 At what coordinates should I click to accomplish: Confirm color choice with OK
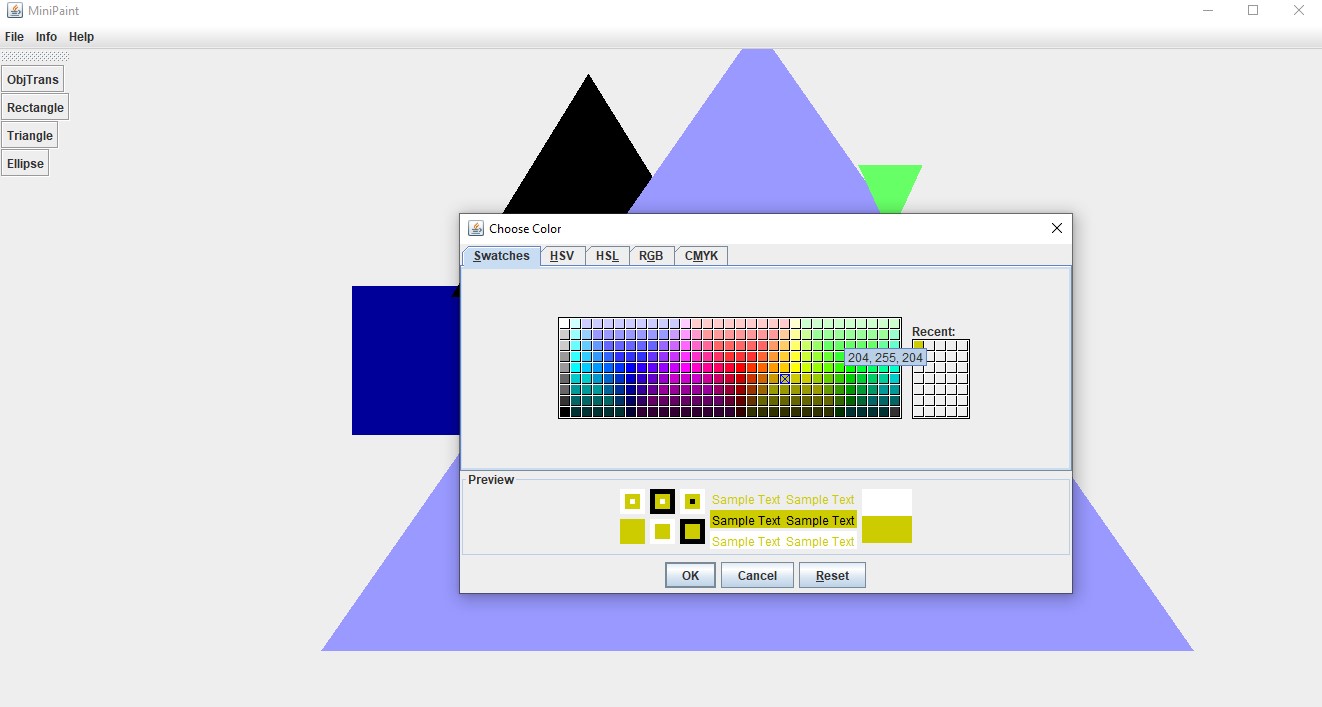click(x=689, y=575)
